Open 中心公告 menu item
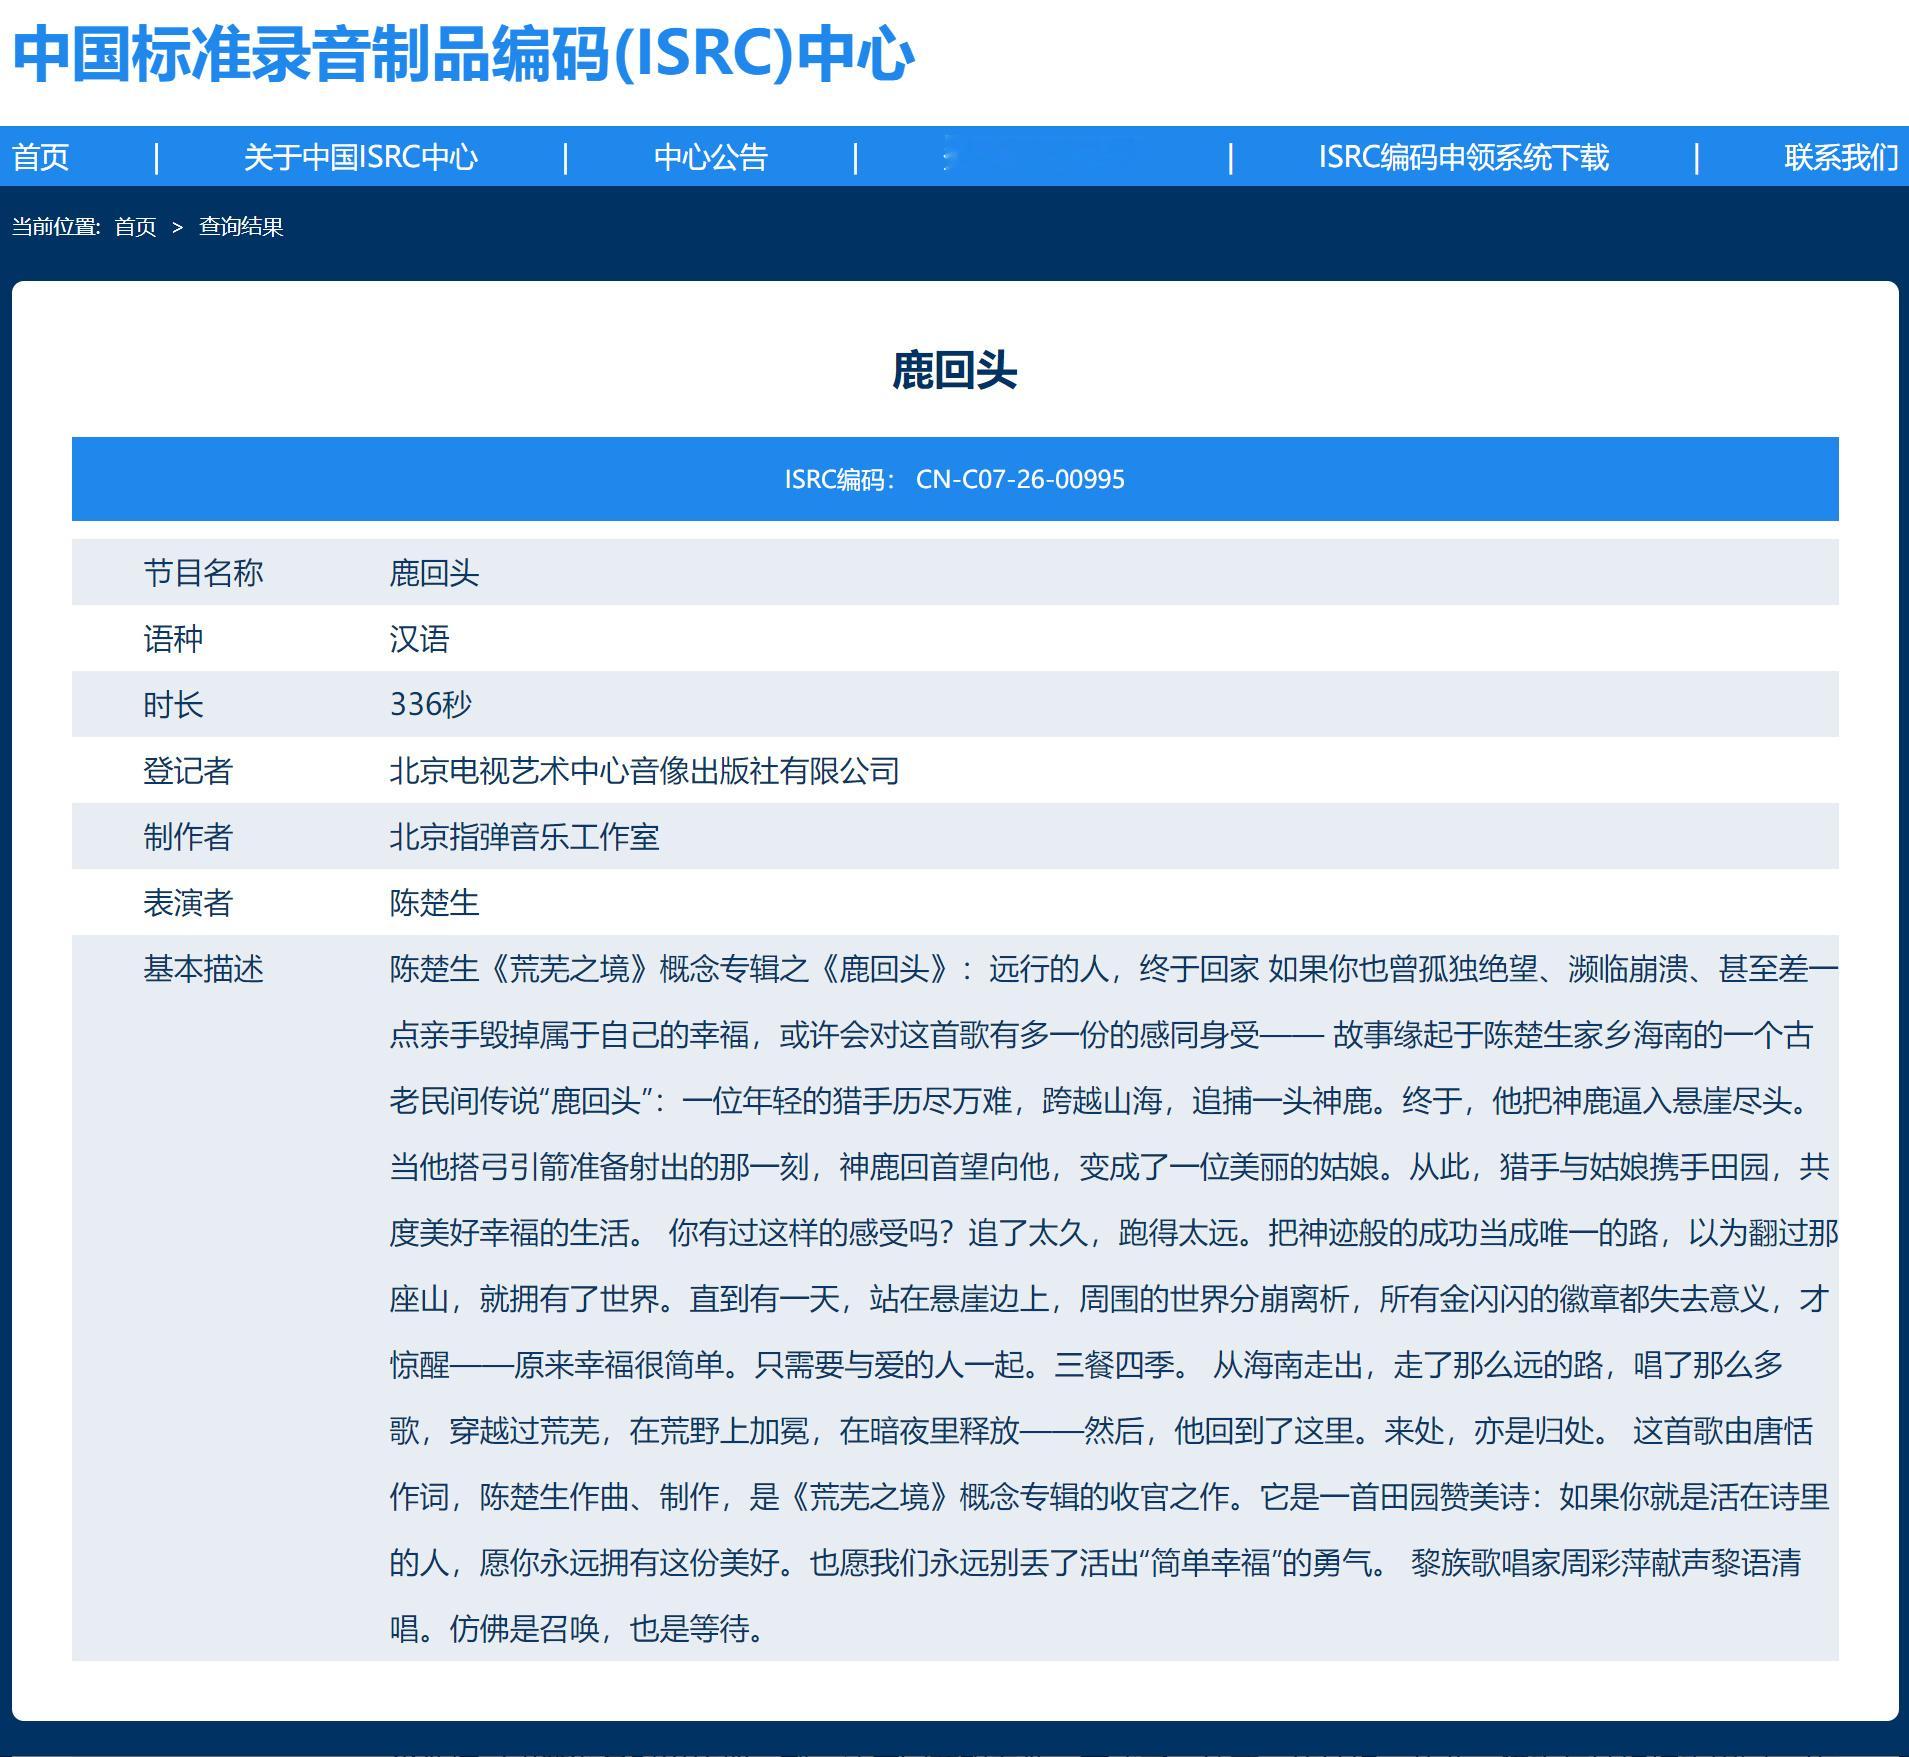This screenshot has height=1757, width=1909. coord(710,158)
